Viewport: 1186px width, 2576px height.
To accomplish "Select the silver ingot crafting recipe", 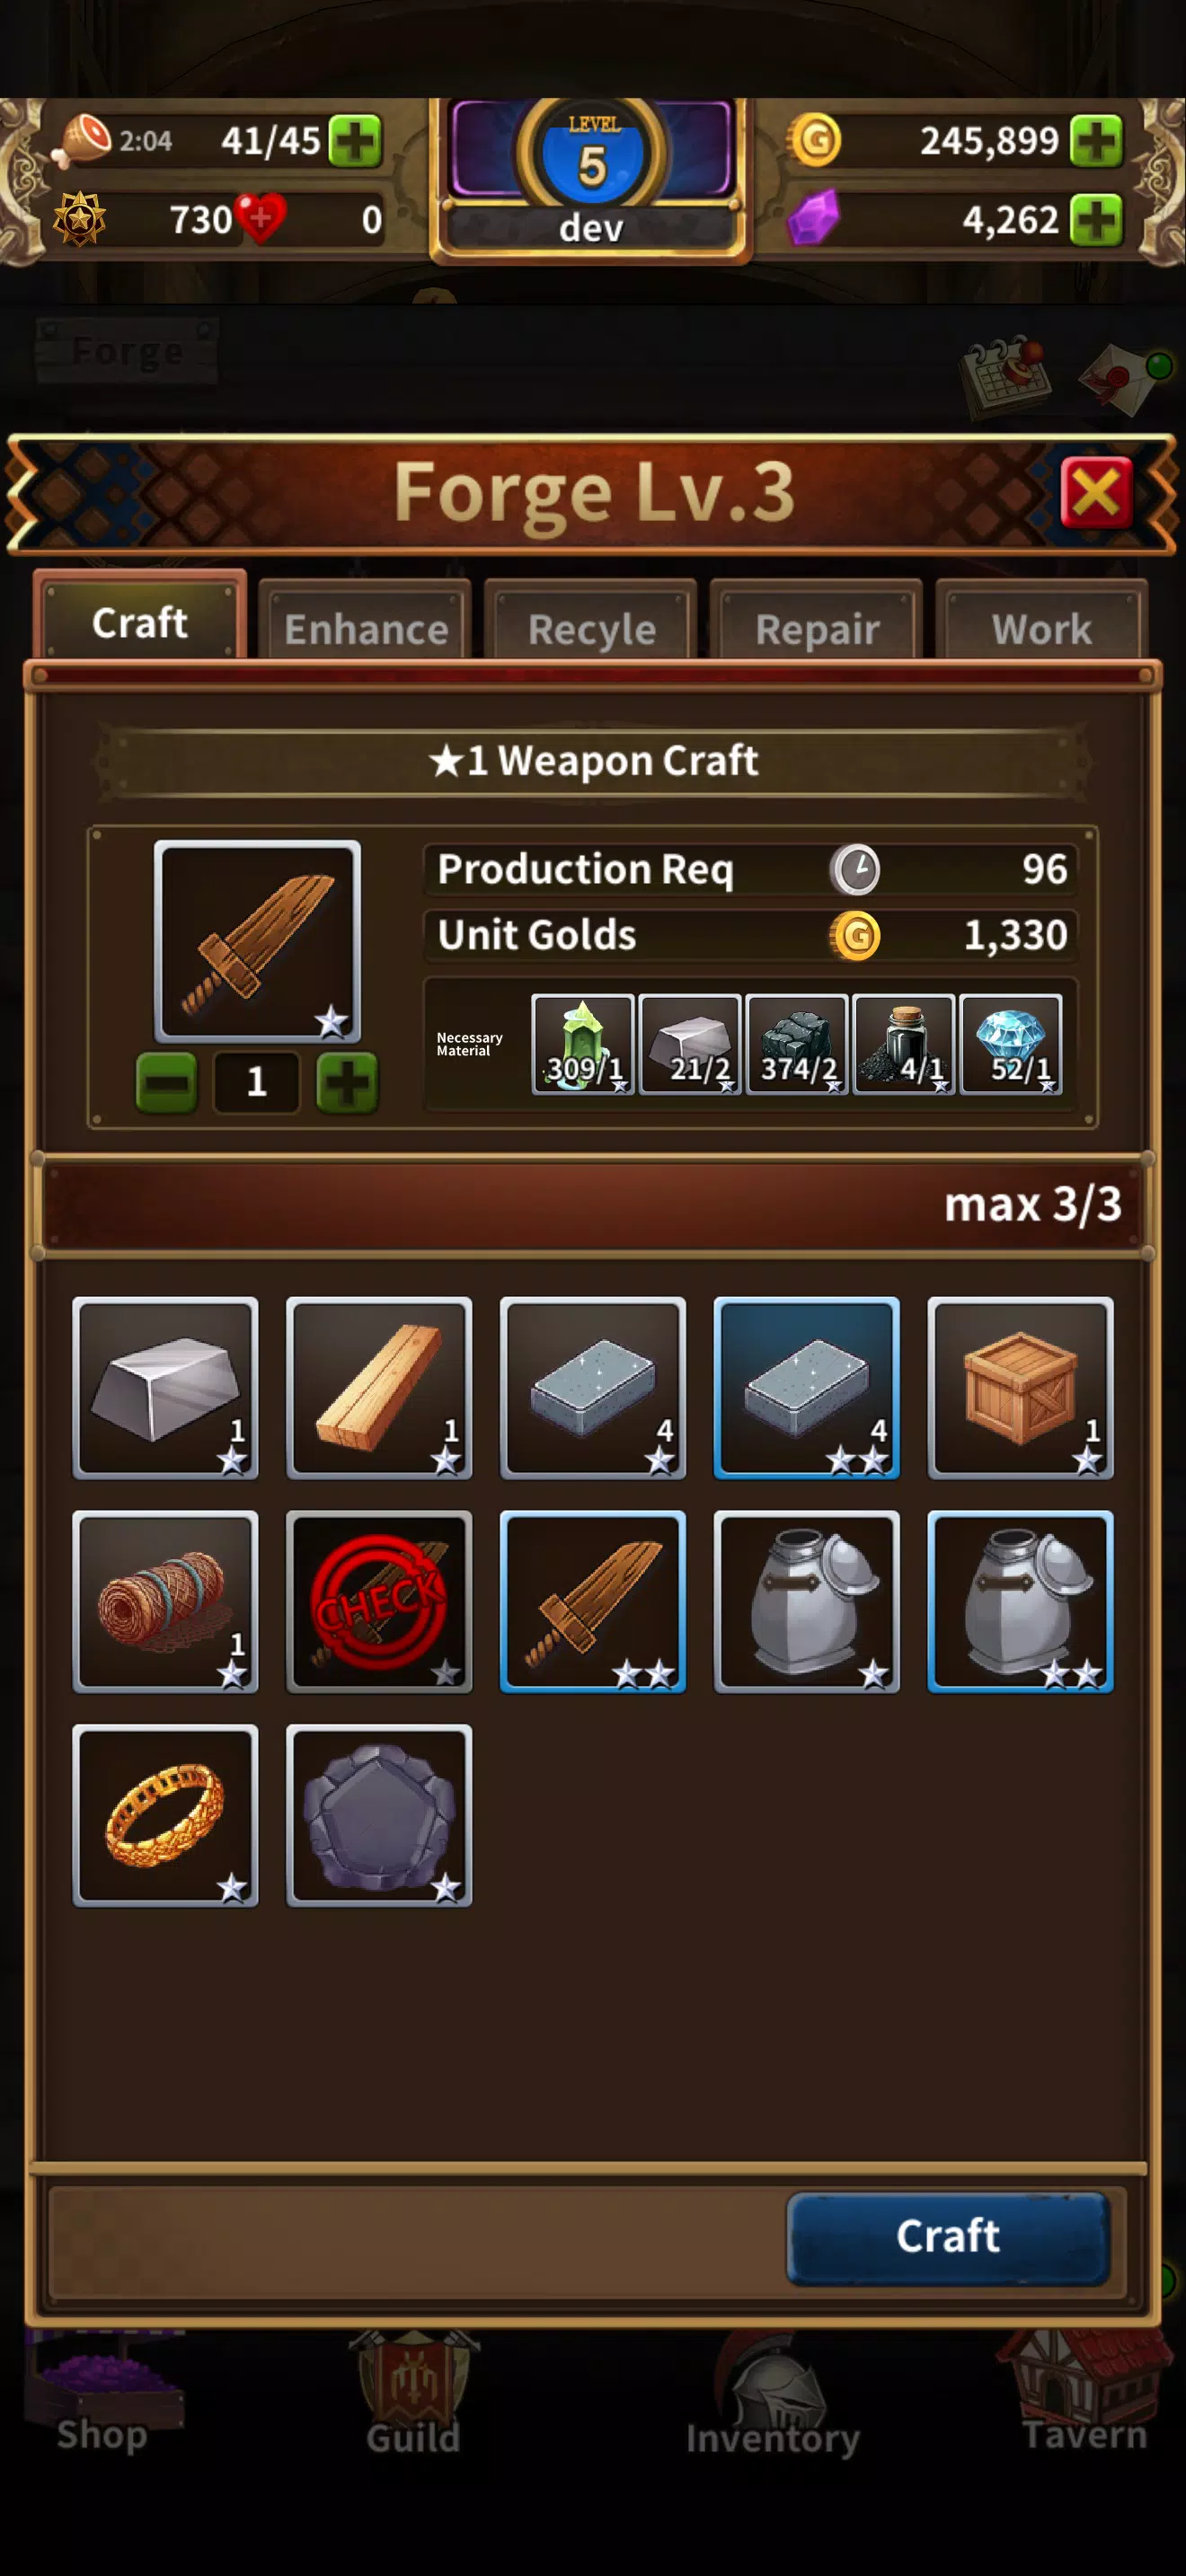I will 165,1387.
